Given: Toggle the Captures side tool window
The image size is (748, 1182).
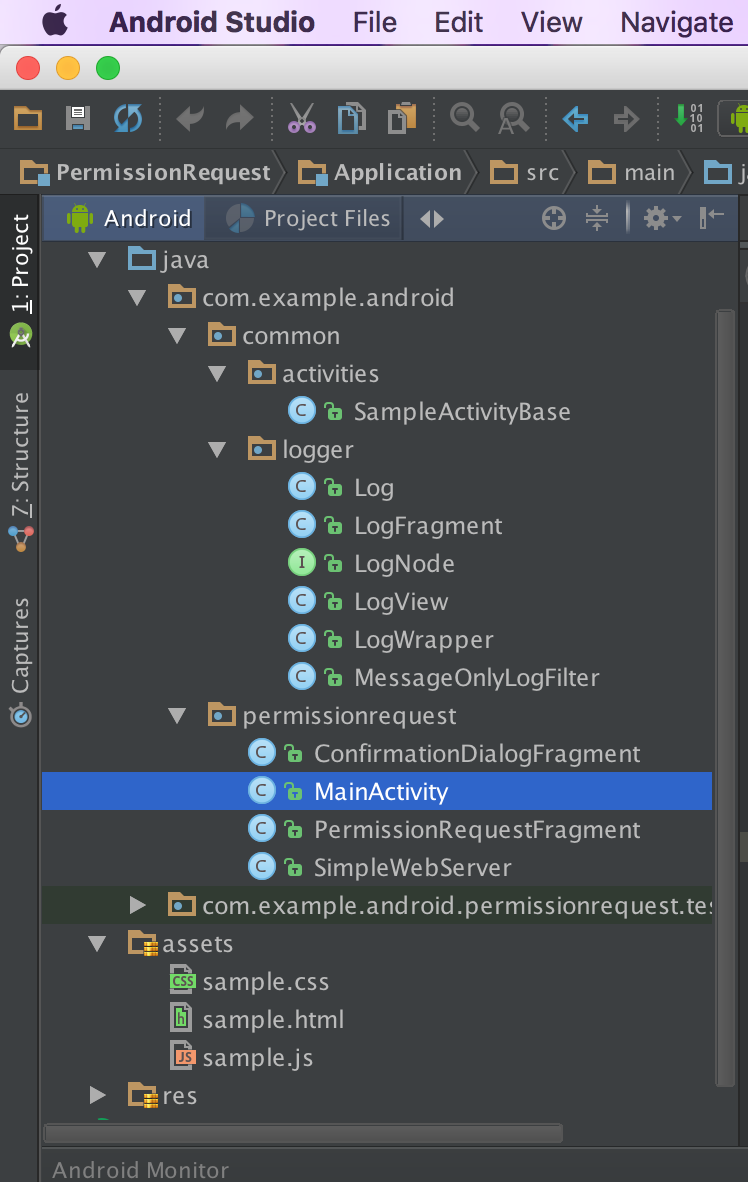Looking at the screenshot, I should pos(20,661).
